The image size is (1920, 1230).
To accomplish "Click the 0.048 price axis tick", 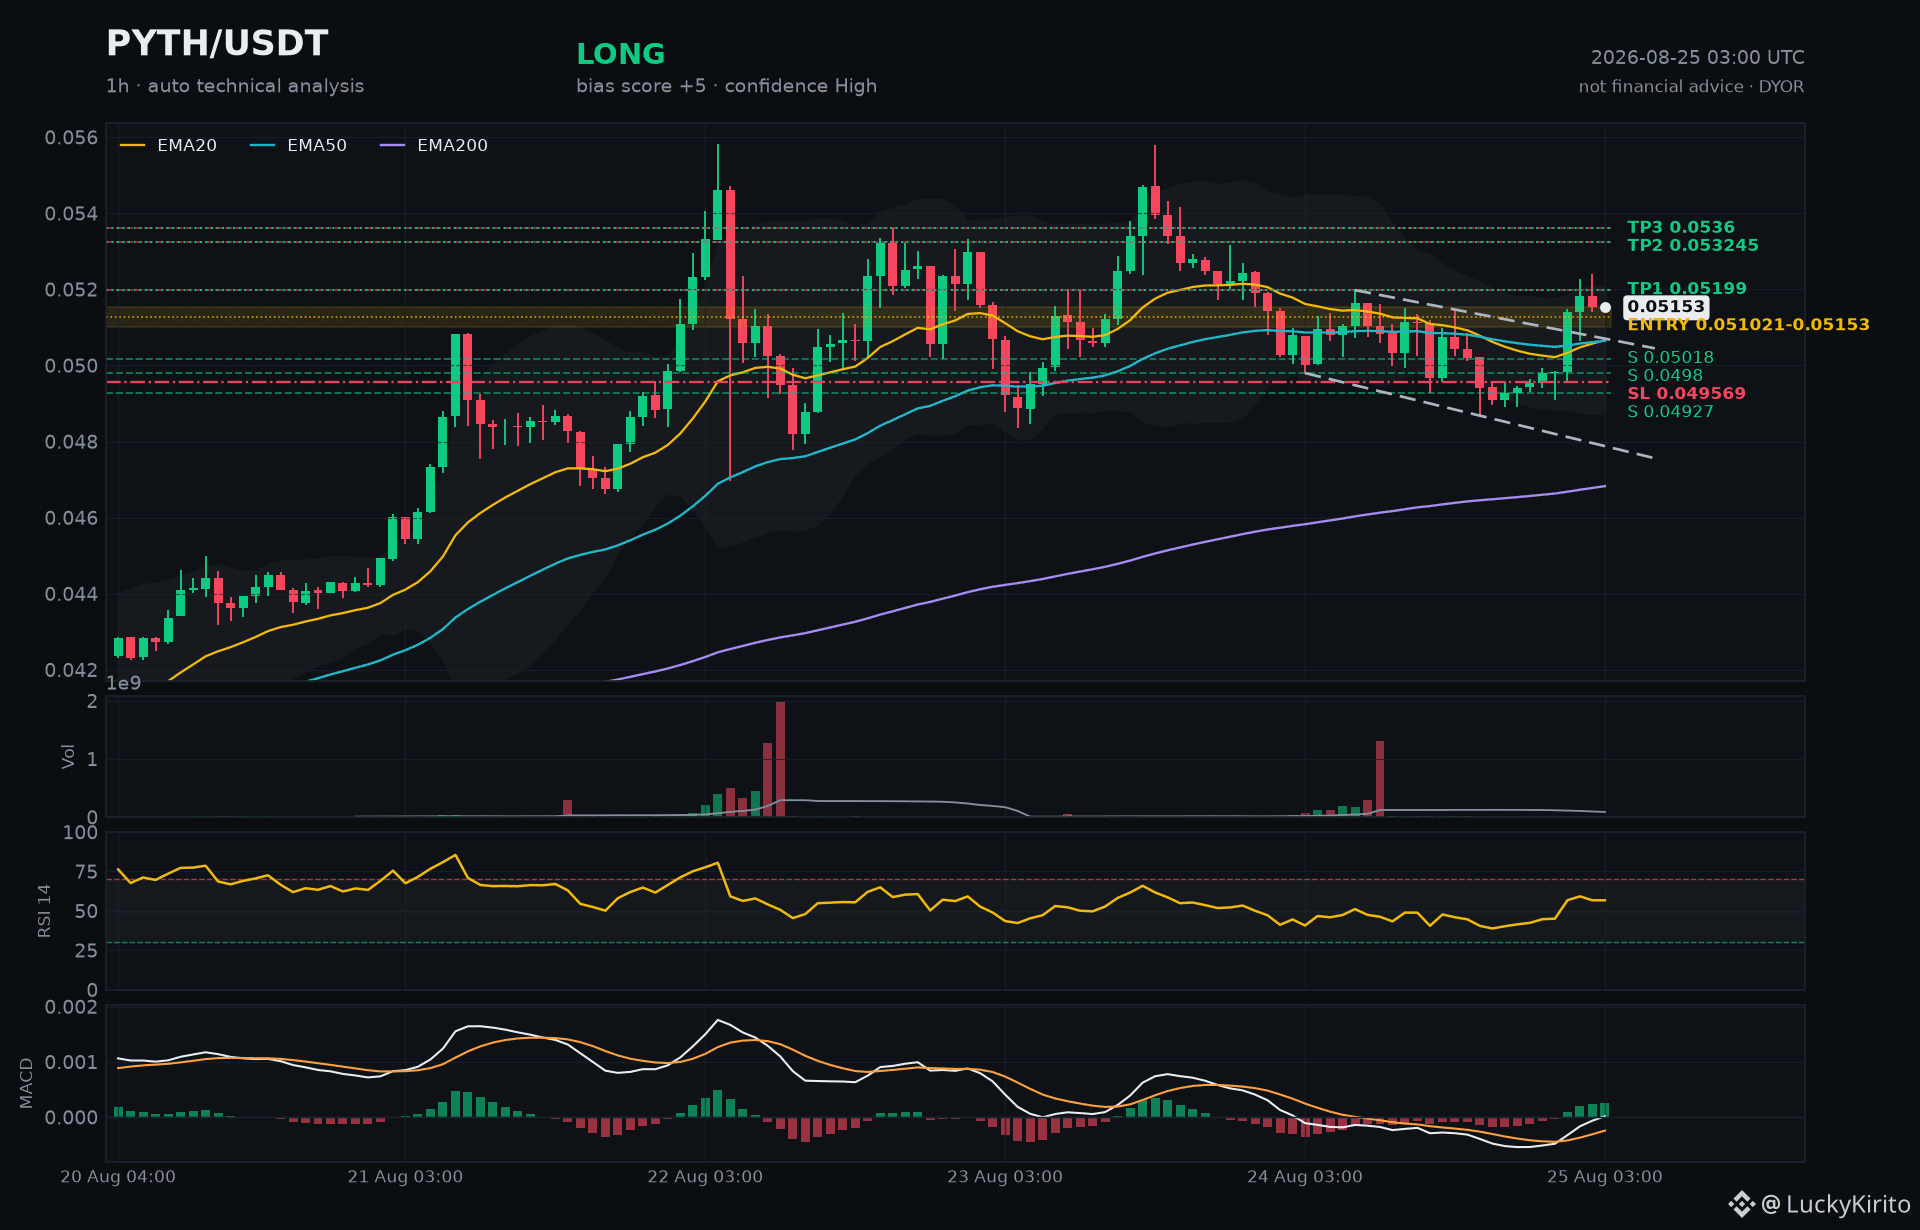I will pos(72,442).
